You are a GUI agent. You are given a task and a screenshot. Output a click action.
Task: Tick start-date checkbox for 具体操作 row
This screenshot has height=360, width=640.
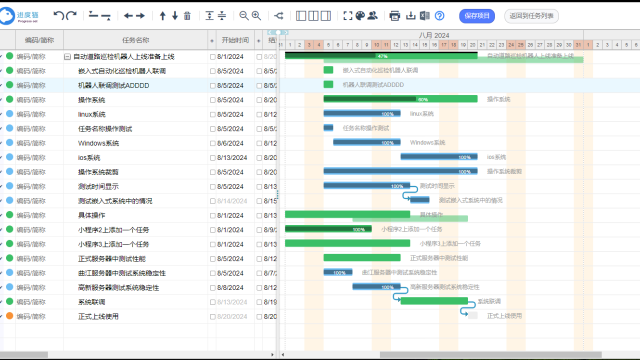pos(213,216)
